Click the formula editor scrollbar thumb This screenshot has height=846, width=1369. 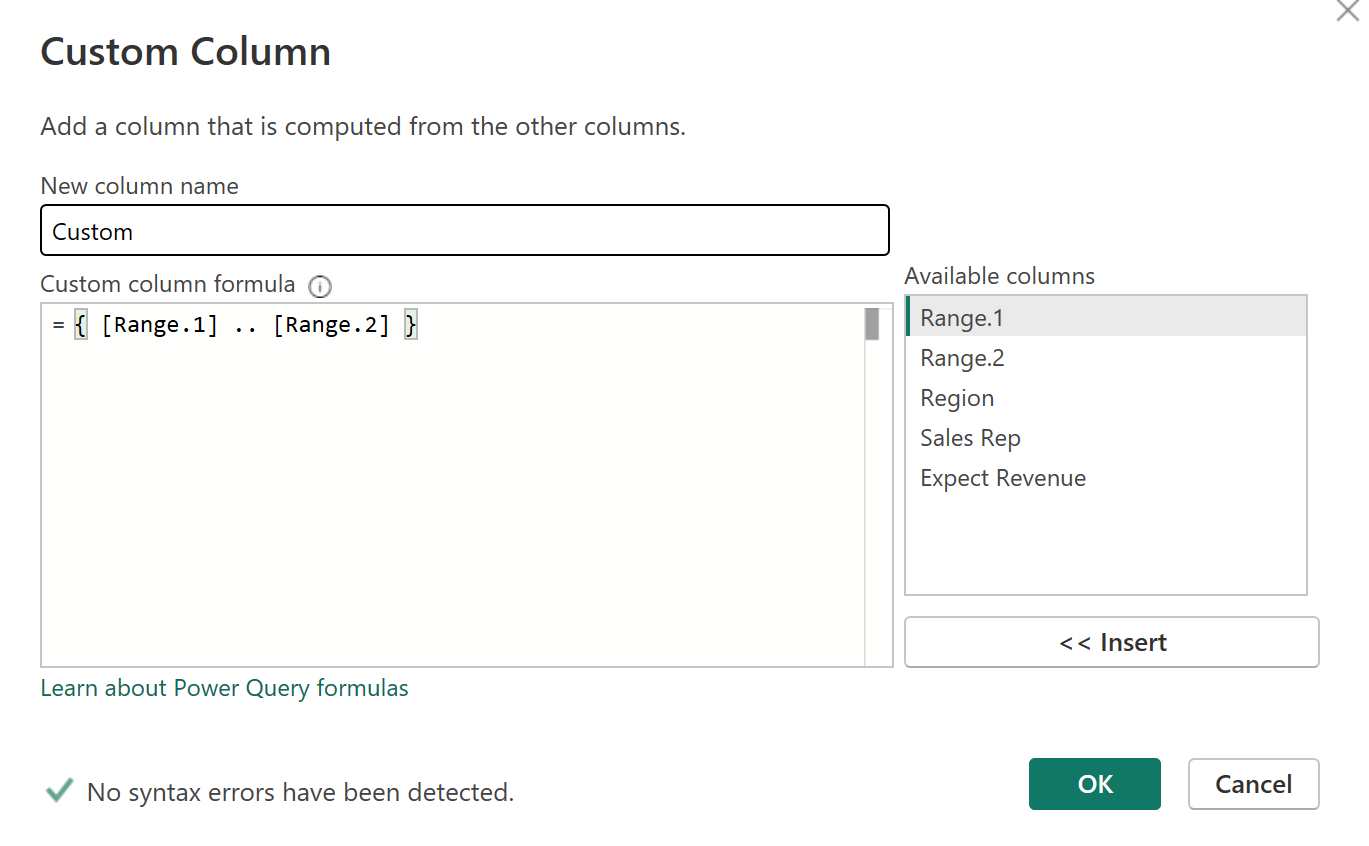872,324
